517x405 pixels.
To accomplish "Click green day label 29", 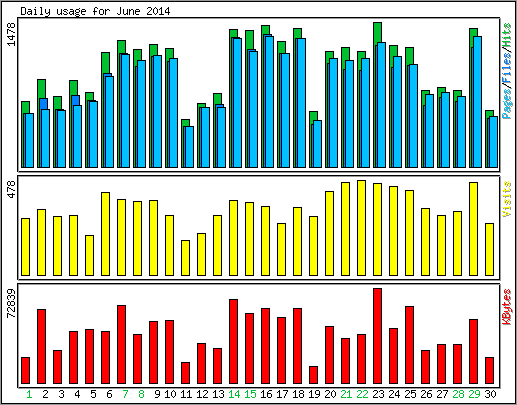I will click(x=474, y=395).
